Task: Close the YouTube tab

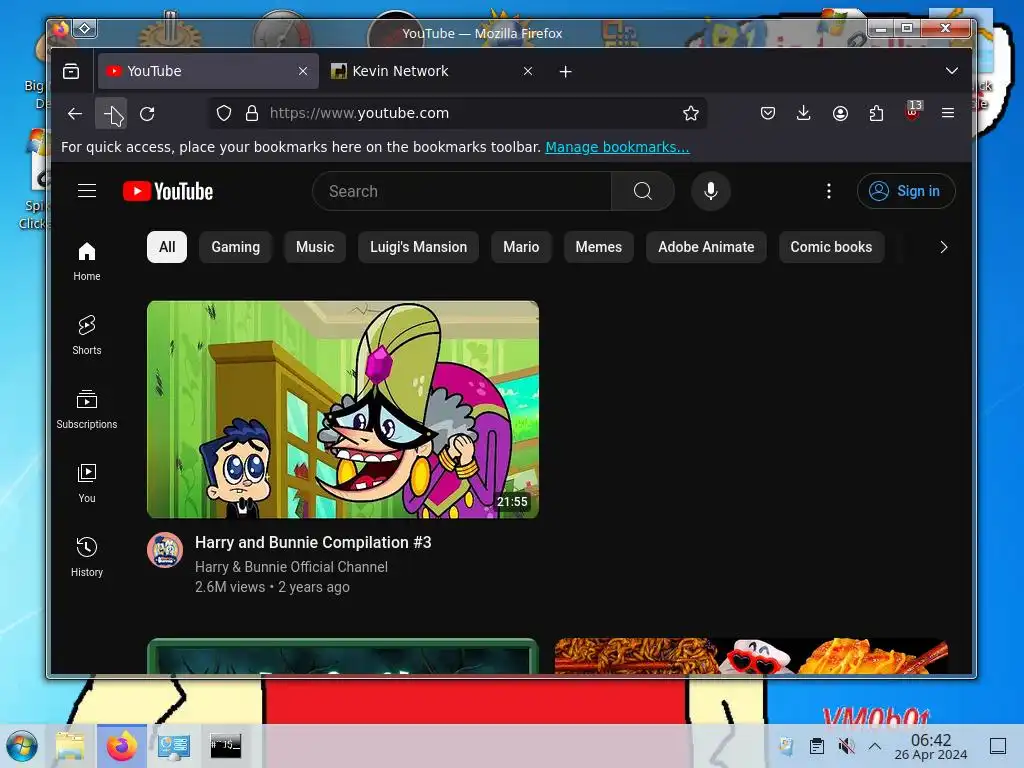Action: (x=303, y=71)
